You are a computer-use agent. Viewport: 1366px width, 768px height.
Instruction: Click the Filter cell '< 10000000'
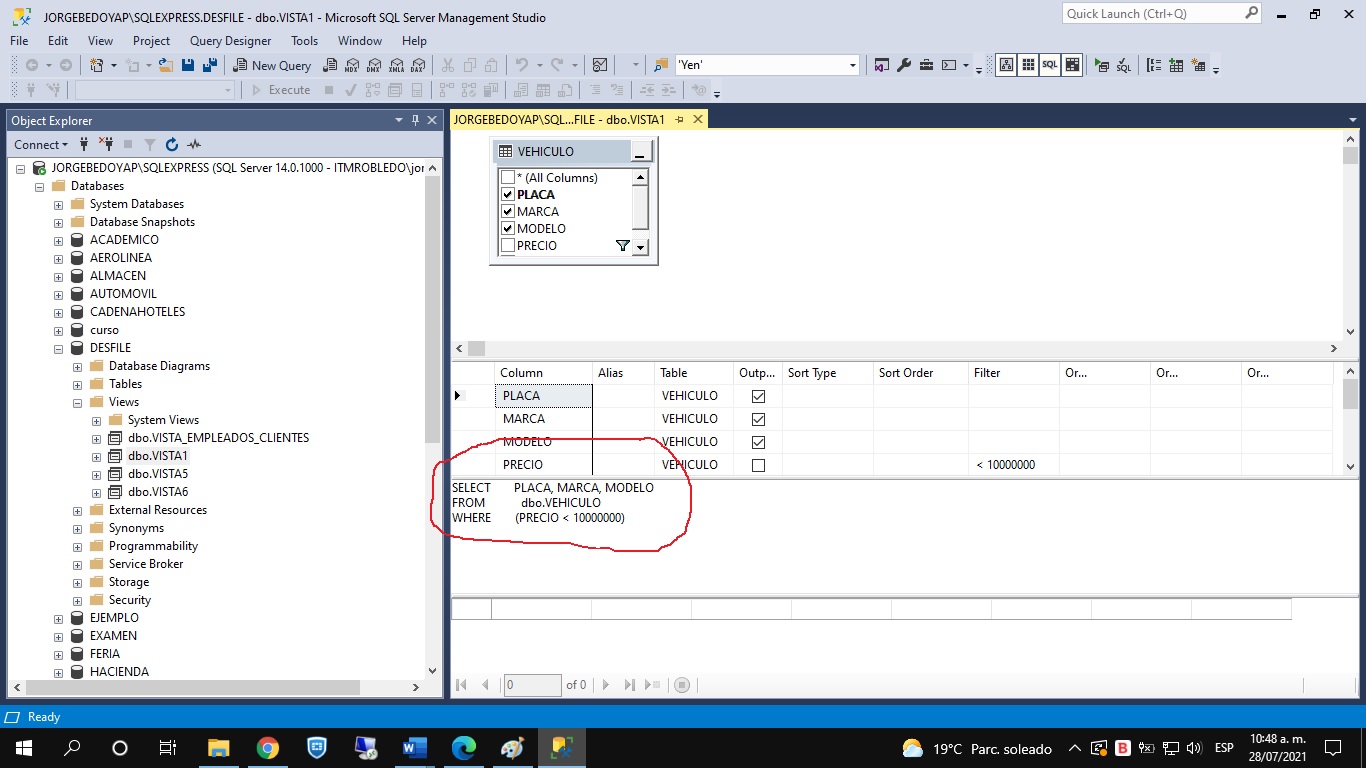click(x=1013, y=465)
